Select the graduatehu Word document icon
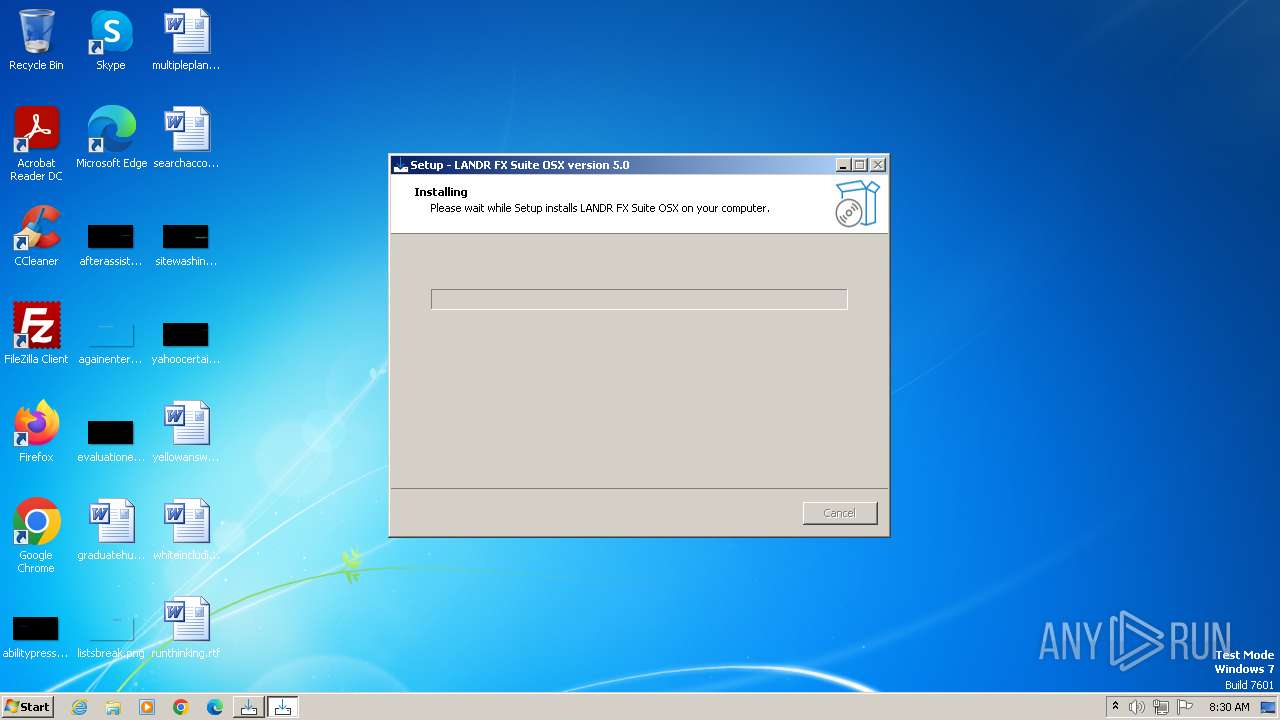1280x720 pixels. 111,531
